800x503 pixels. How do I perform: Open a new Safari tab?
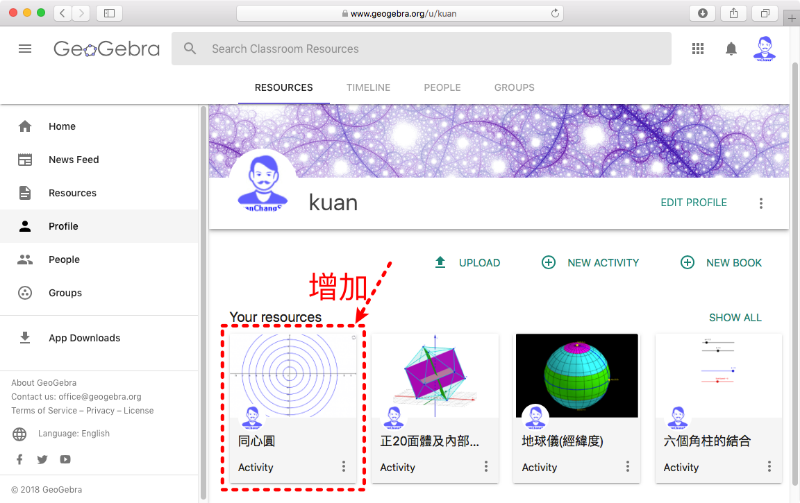point(791,18)
